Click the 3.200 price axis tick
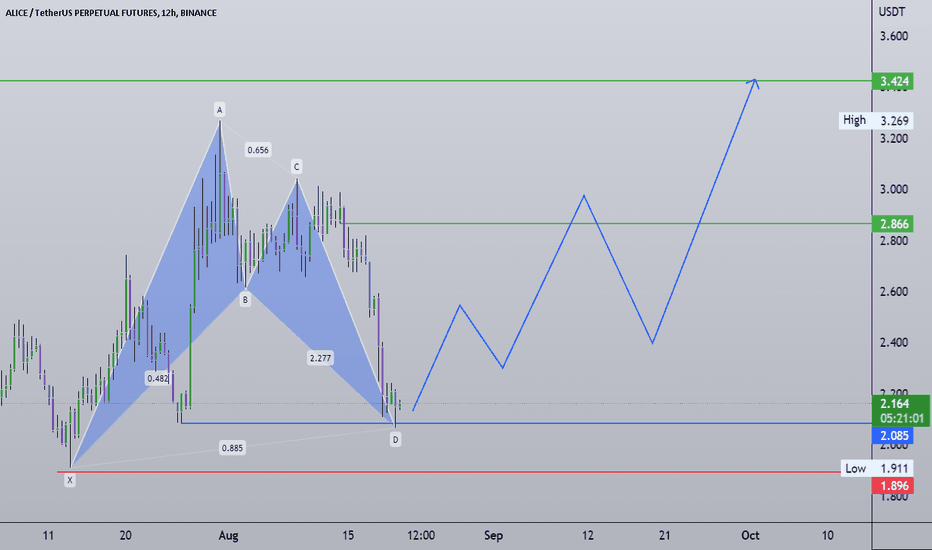 click(x=894, y=139)
